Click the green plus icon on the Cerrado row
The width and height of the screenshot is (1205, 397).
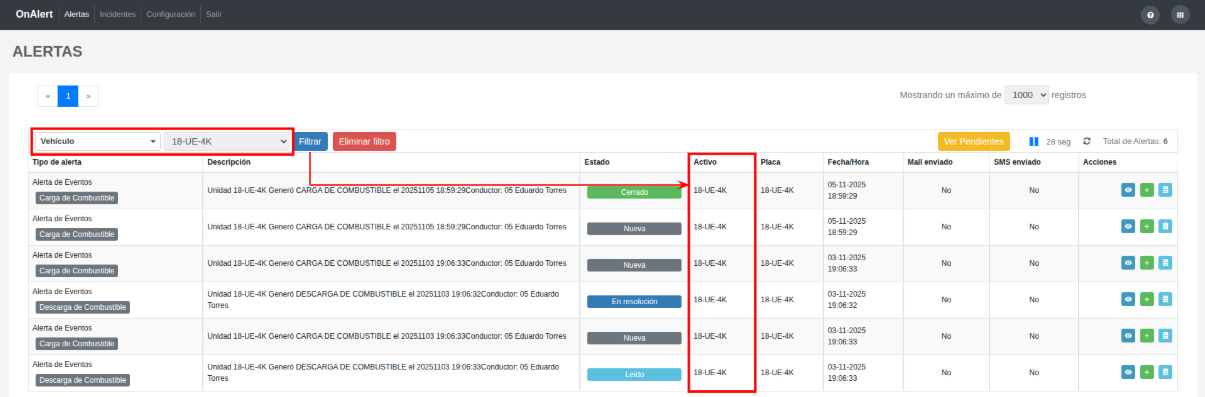[1147, 190]
